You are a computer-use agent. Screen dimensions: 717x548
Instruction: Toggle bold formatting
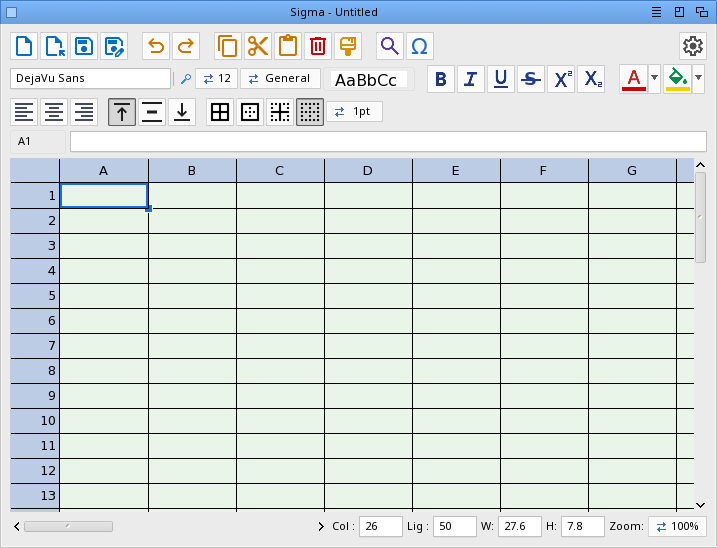pyautogui.click(x=441, y=79)
